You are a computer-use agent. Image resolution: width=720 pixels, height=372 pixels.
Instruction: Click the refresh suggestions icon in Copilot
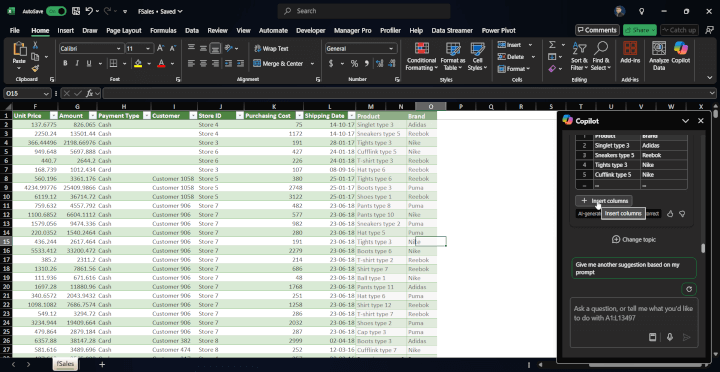[689, 289]
